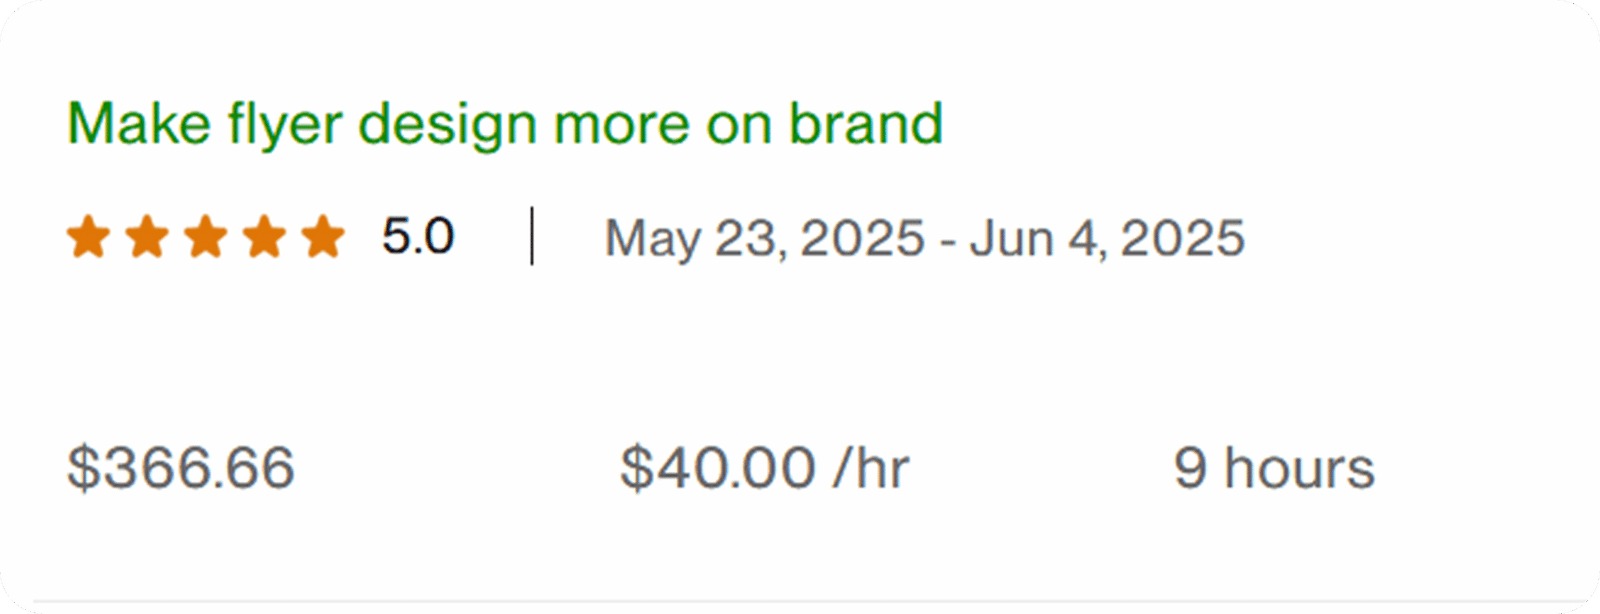Select the May 23, 2025 start date
Viewport: 1600px width, 614px height.
pos(765,239)
